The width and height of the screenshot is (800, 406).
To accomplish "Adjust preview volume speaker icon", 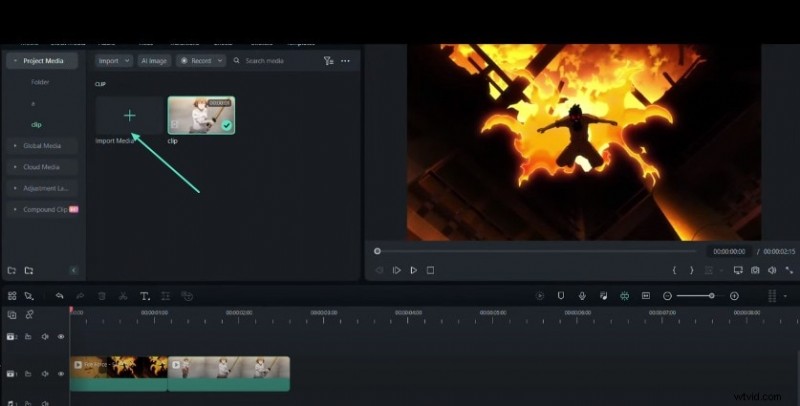I will [x=772, y=270].
